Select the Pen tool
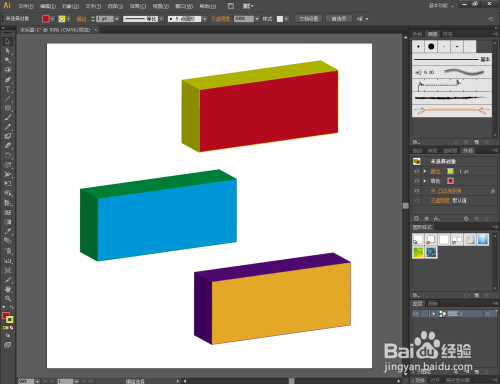The image size is (500, 384). [x=8, y=80]
